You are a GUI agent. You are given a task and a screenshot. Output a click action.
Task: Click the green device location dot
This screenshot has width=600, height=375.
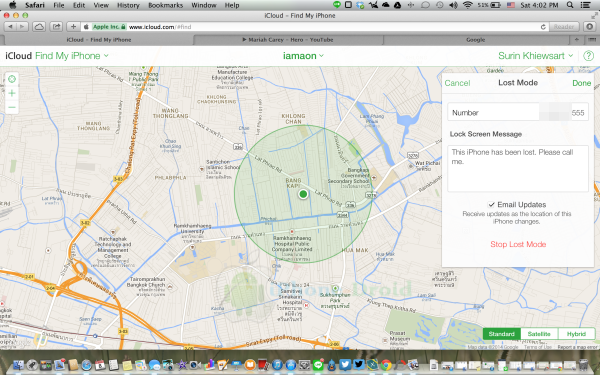(303, 194)
